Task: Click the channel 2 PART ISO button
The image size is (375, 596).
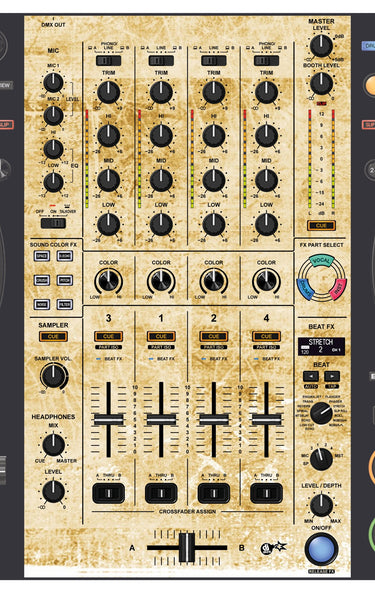Action: 214,347
